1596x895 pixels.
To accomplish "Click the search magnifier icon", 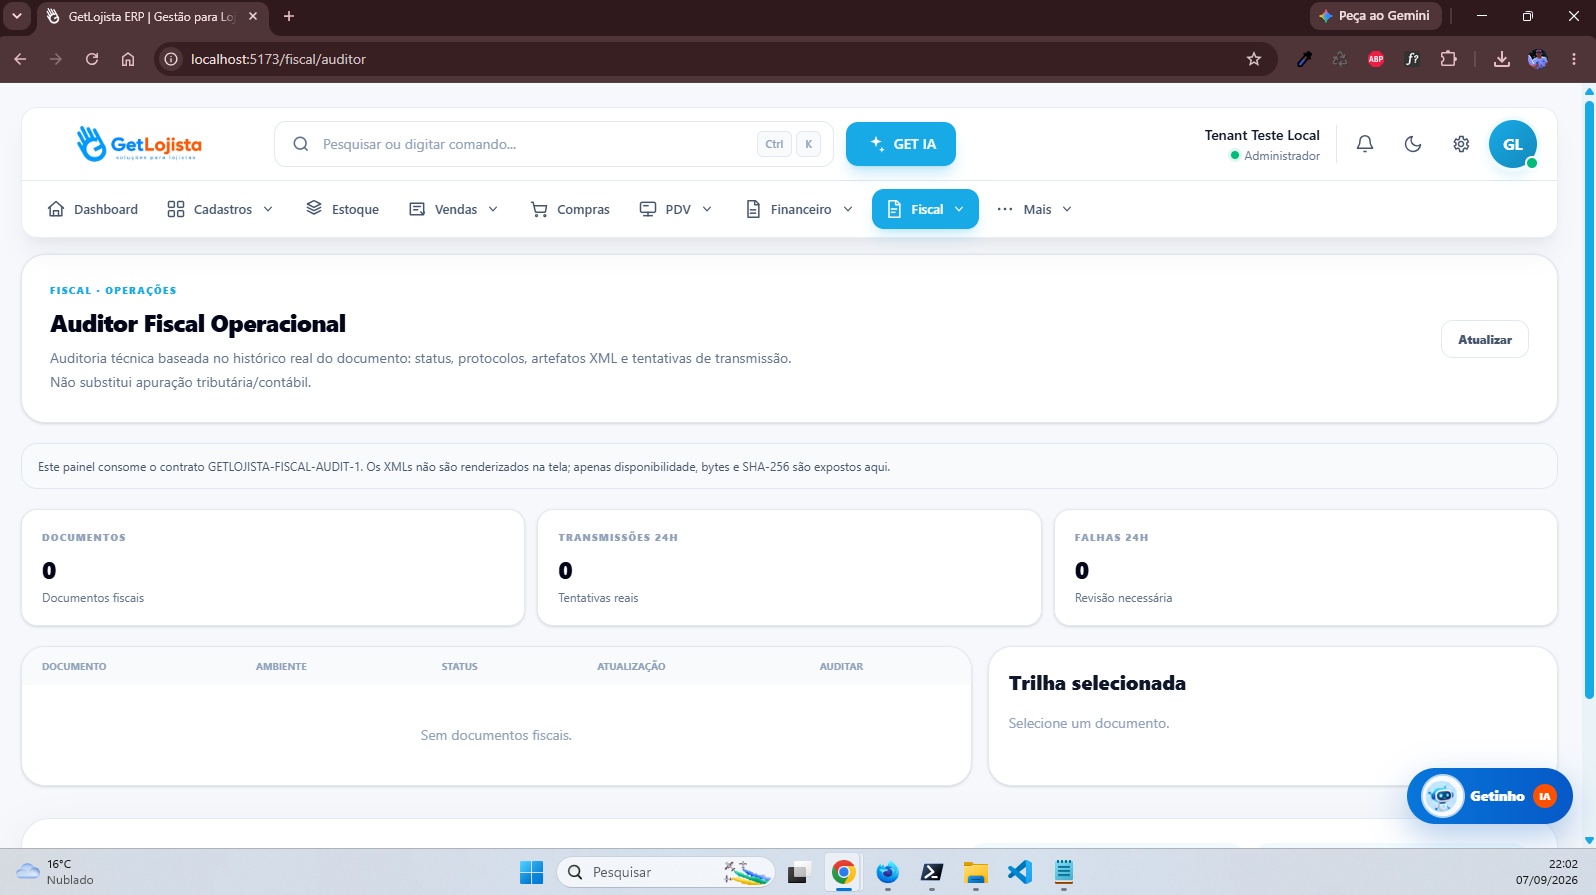I will 300,144.
